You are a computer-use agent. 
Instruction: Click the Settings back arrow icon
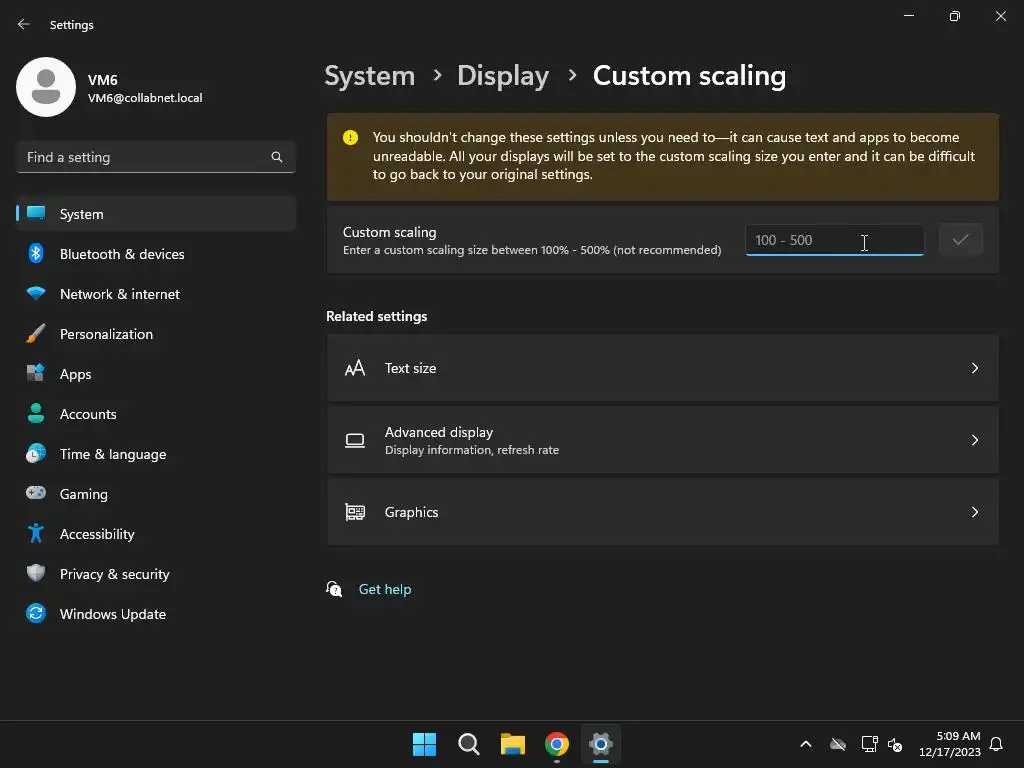pos(24,24)
